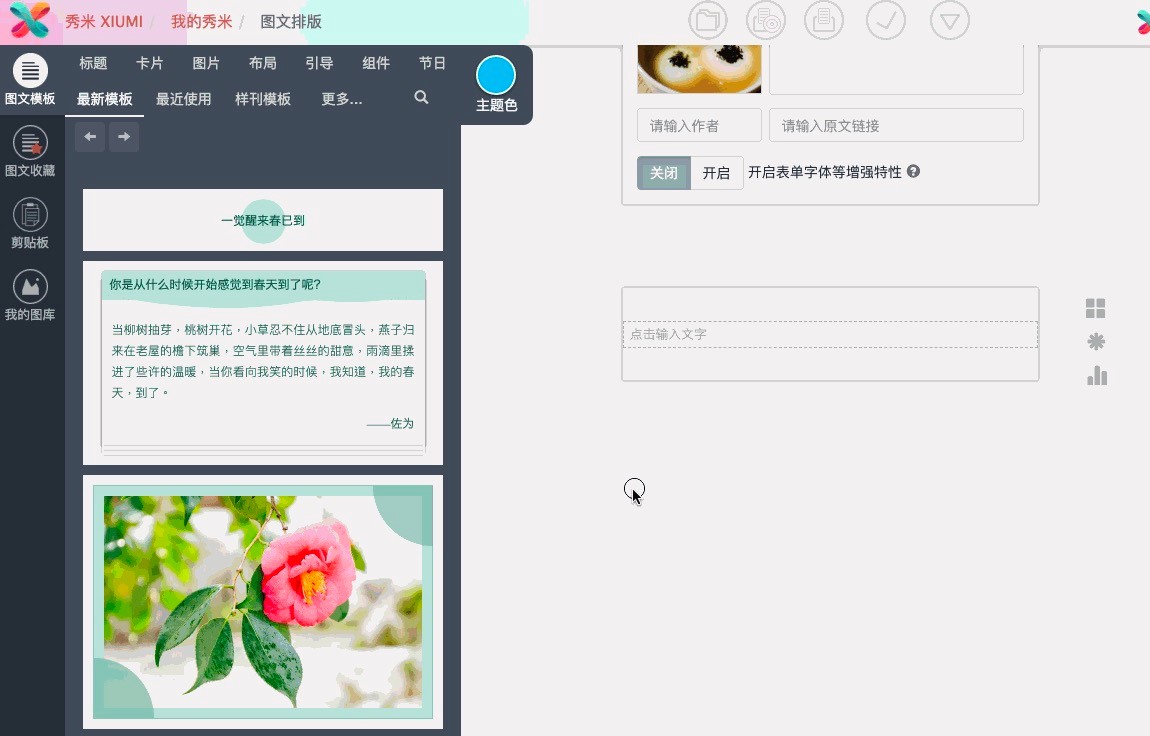Click the Xiumi logo icon
Viewport: 1150px width, 736px height.
coord(29,21)
